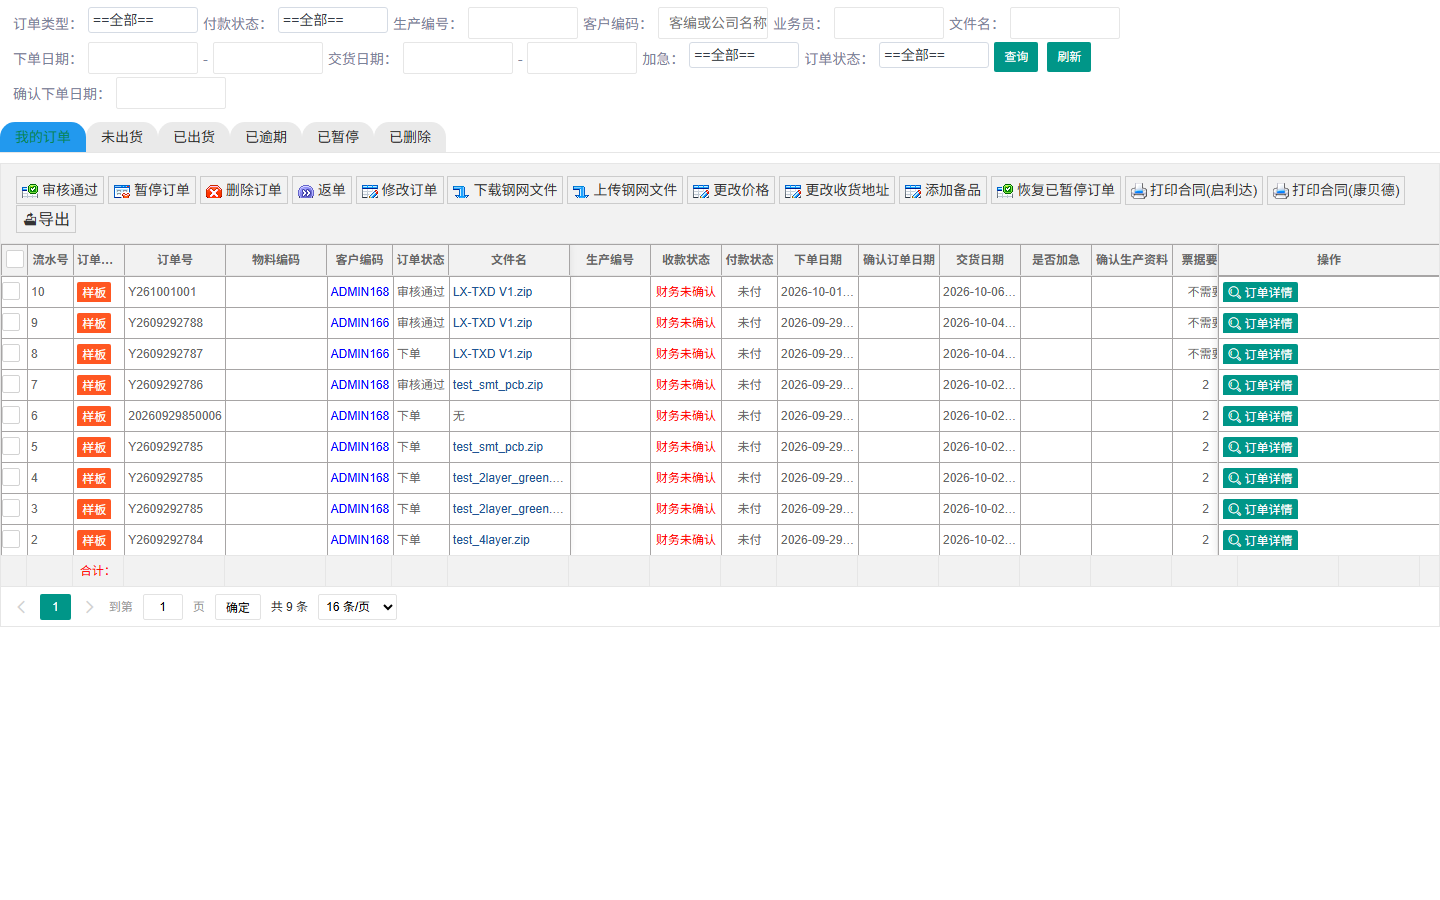
Task: Click the 暂停订单 pause order button
Action: click(152, 190)
